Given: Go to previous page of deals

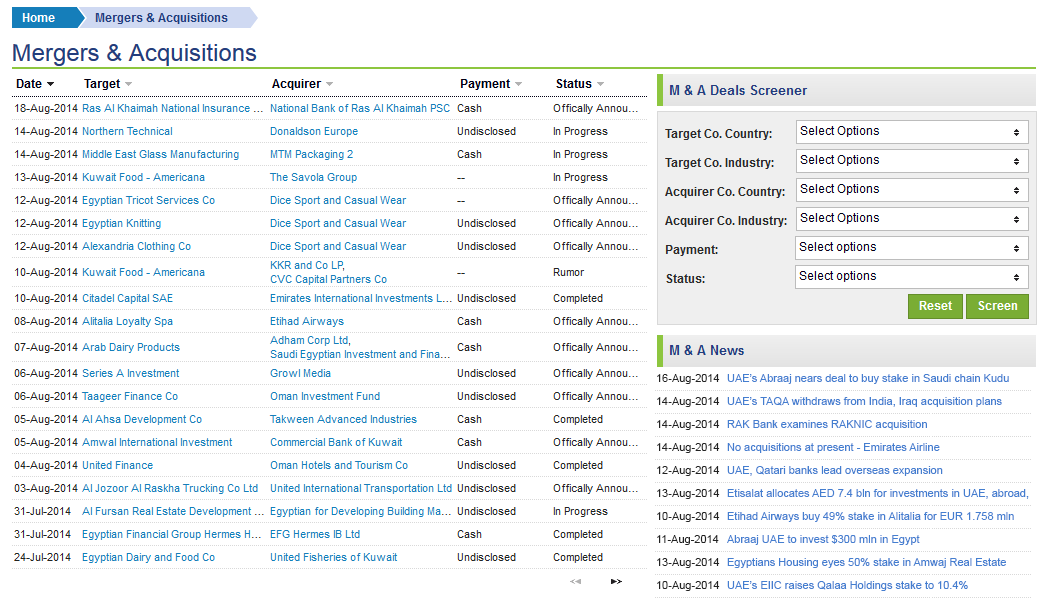Looking at the screenshot, I should pyautogui.click(x=575, y=581).
